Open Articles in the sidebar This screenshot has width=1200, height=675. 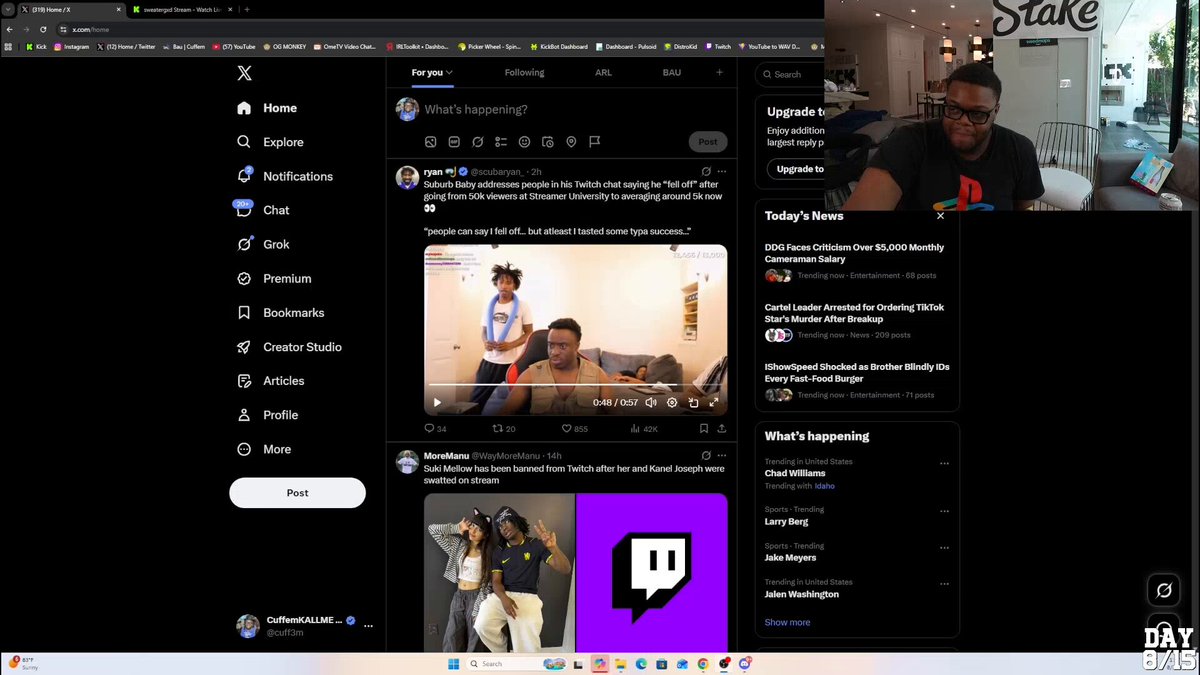pos(270,381)
